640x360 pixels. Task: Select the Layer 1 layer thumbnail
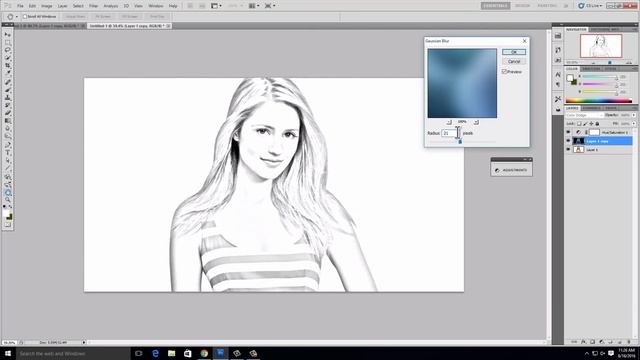pos(578,150)
